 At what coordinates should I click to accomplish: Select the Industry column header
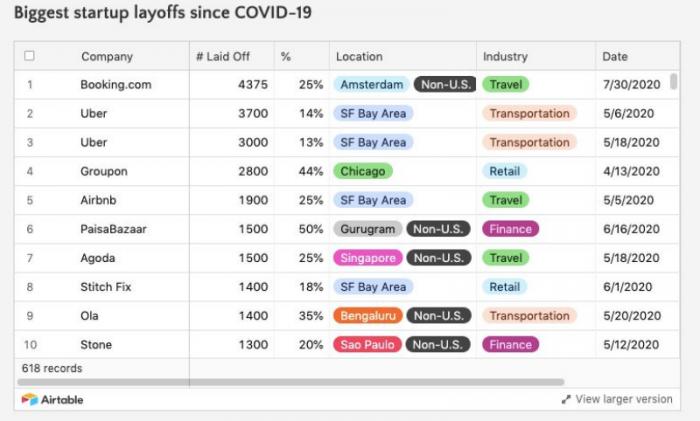(505, 57)
